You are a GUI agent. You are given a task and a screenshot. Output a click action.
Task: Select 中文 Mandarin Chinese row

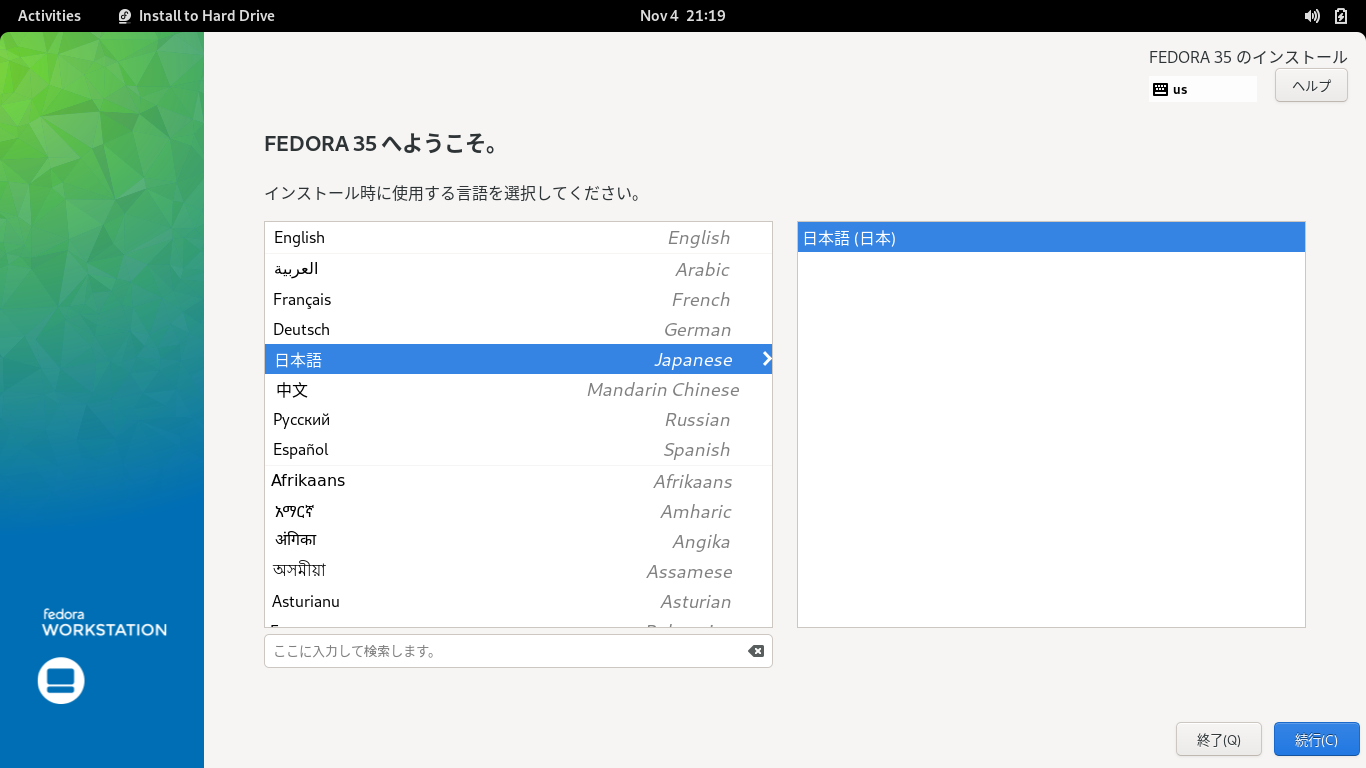click(518, 389)
